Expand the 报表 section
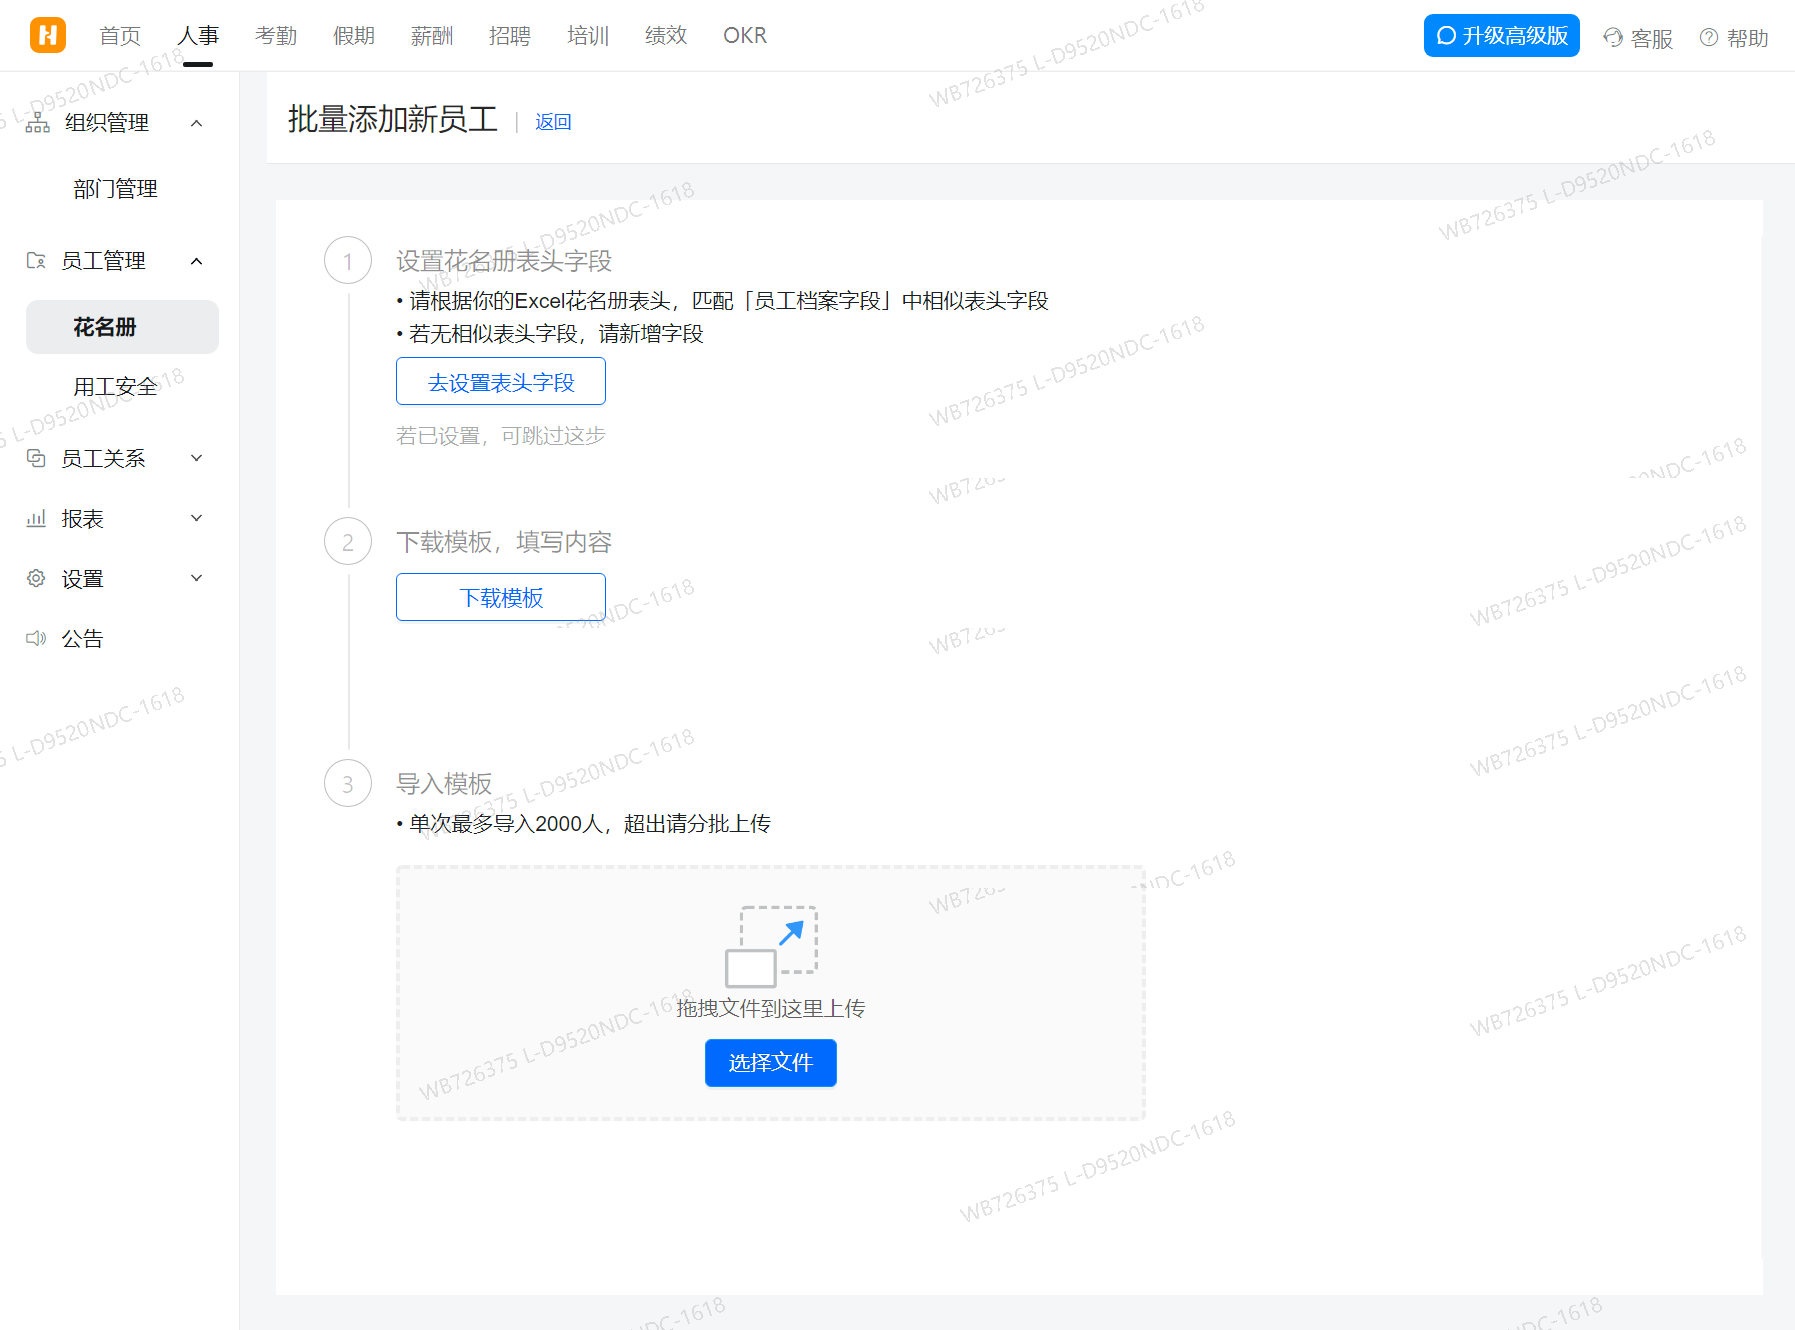 coord(196,518)
